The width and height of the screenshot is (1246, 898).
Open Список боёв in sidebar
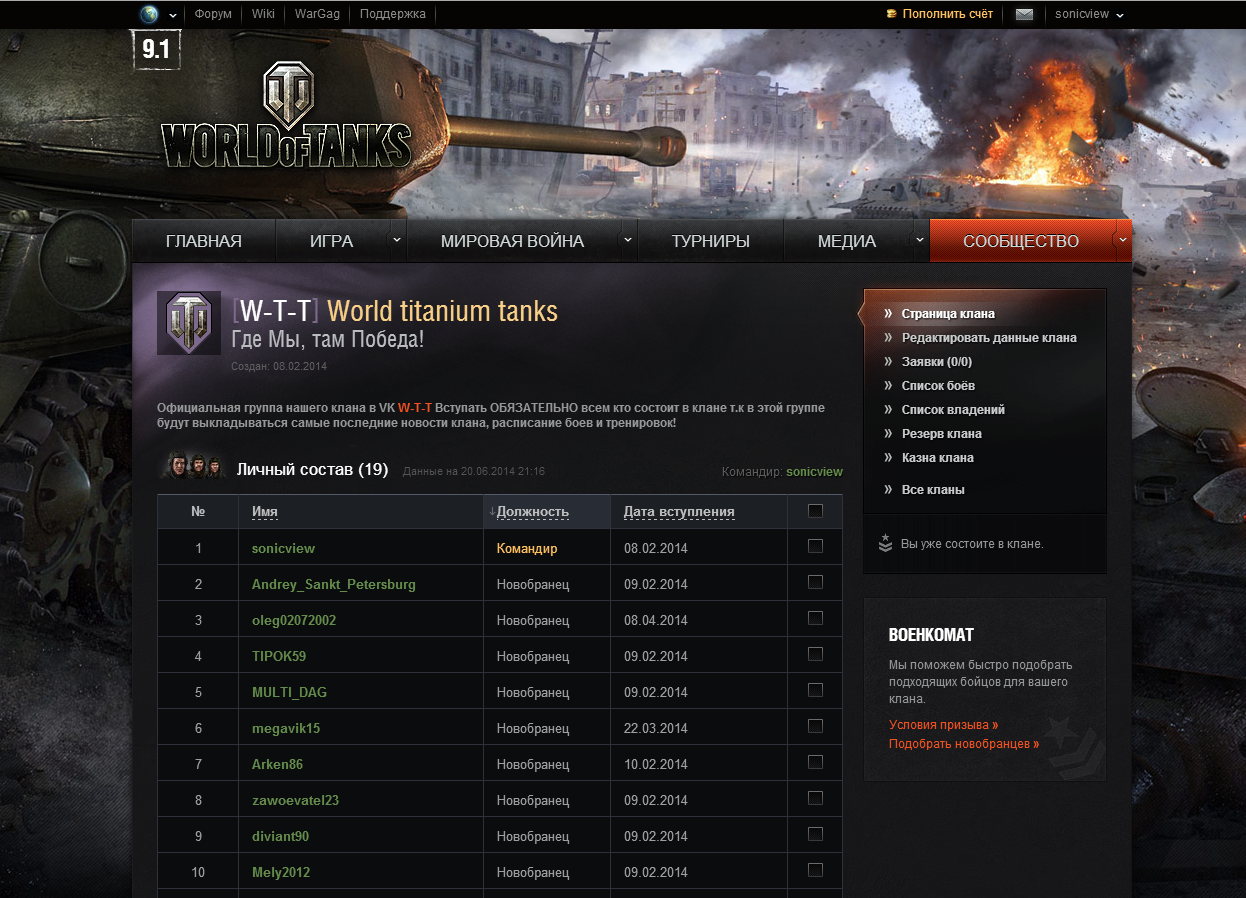pos(938,386)
